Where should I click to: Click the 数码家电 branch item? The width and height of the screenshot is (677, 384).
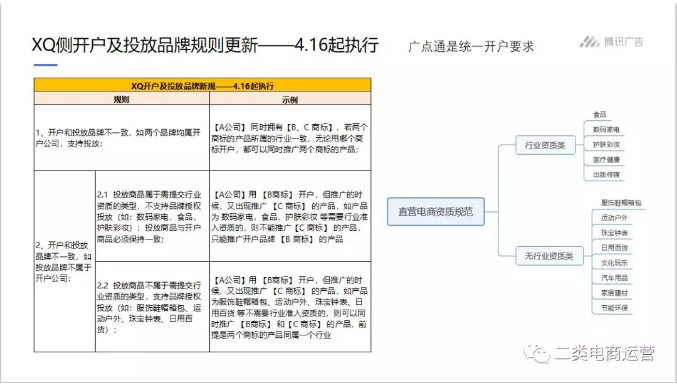click(606, 130)
